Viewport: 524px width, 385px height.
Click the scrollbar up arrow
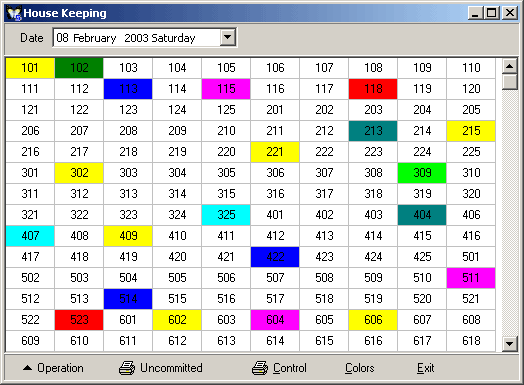pyautogui.click(x=510, y=66)
